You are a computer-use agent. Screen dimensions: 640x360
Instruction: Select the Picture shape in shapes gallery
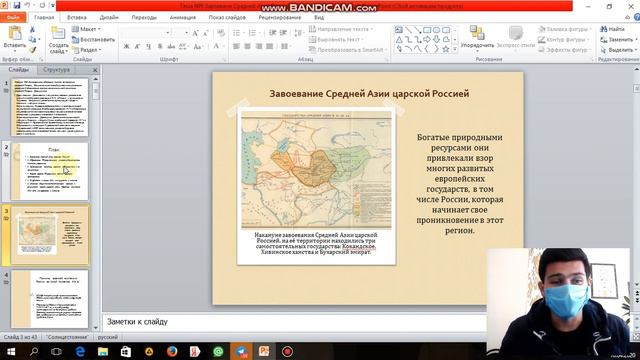tap(399, 30)
